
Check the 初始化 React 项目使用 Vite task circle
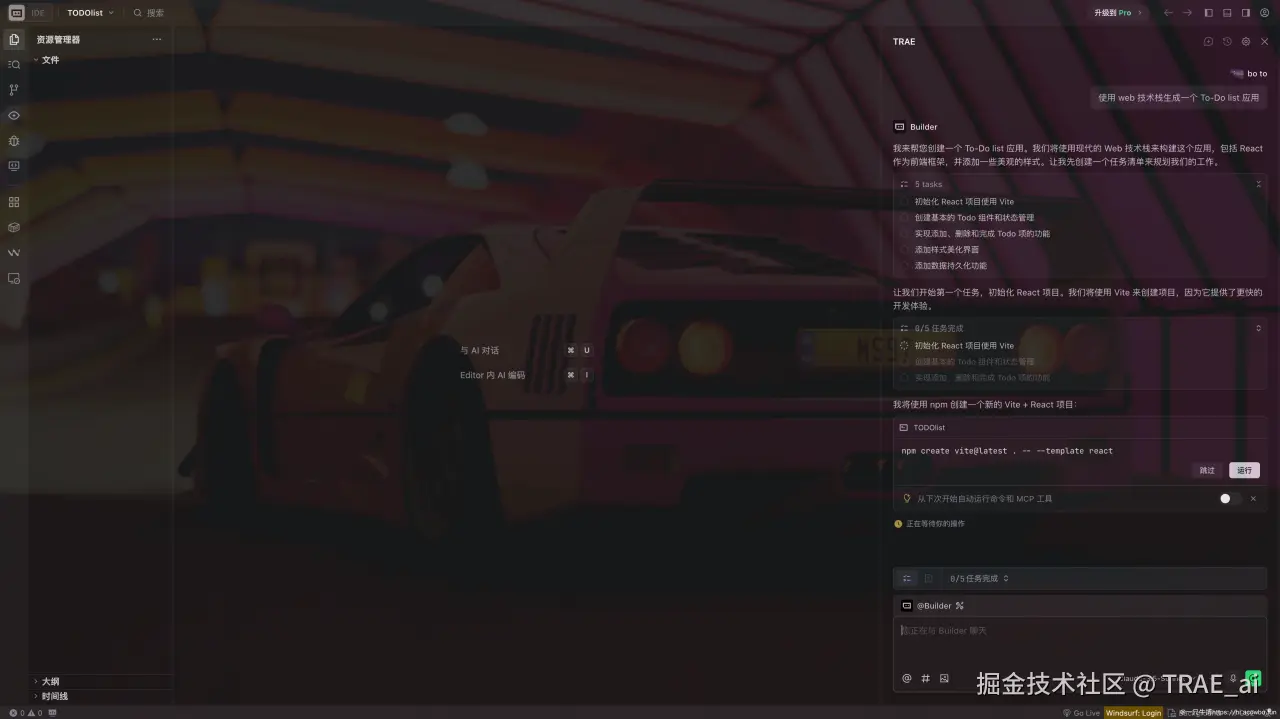[x=905, y=201]
